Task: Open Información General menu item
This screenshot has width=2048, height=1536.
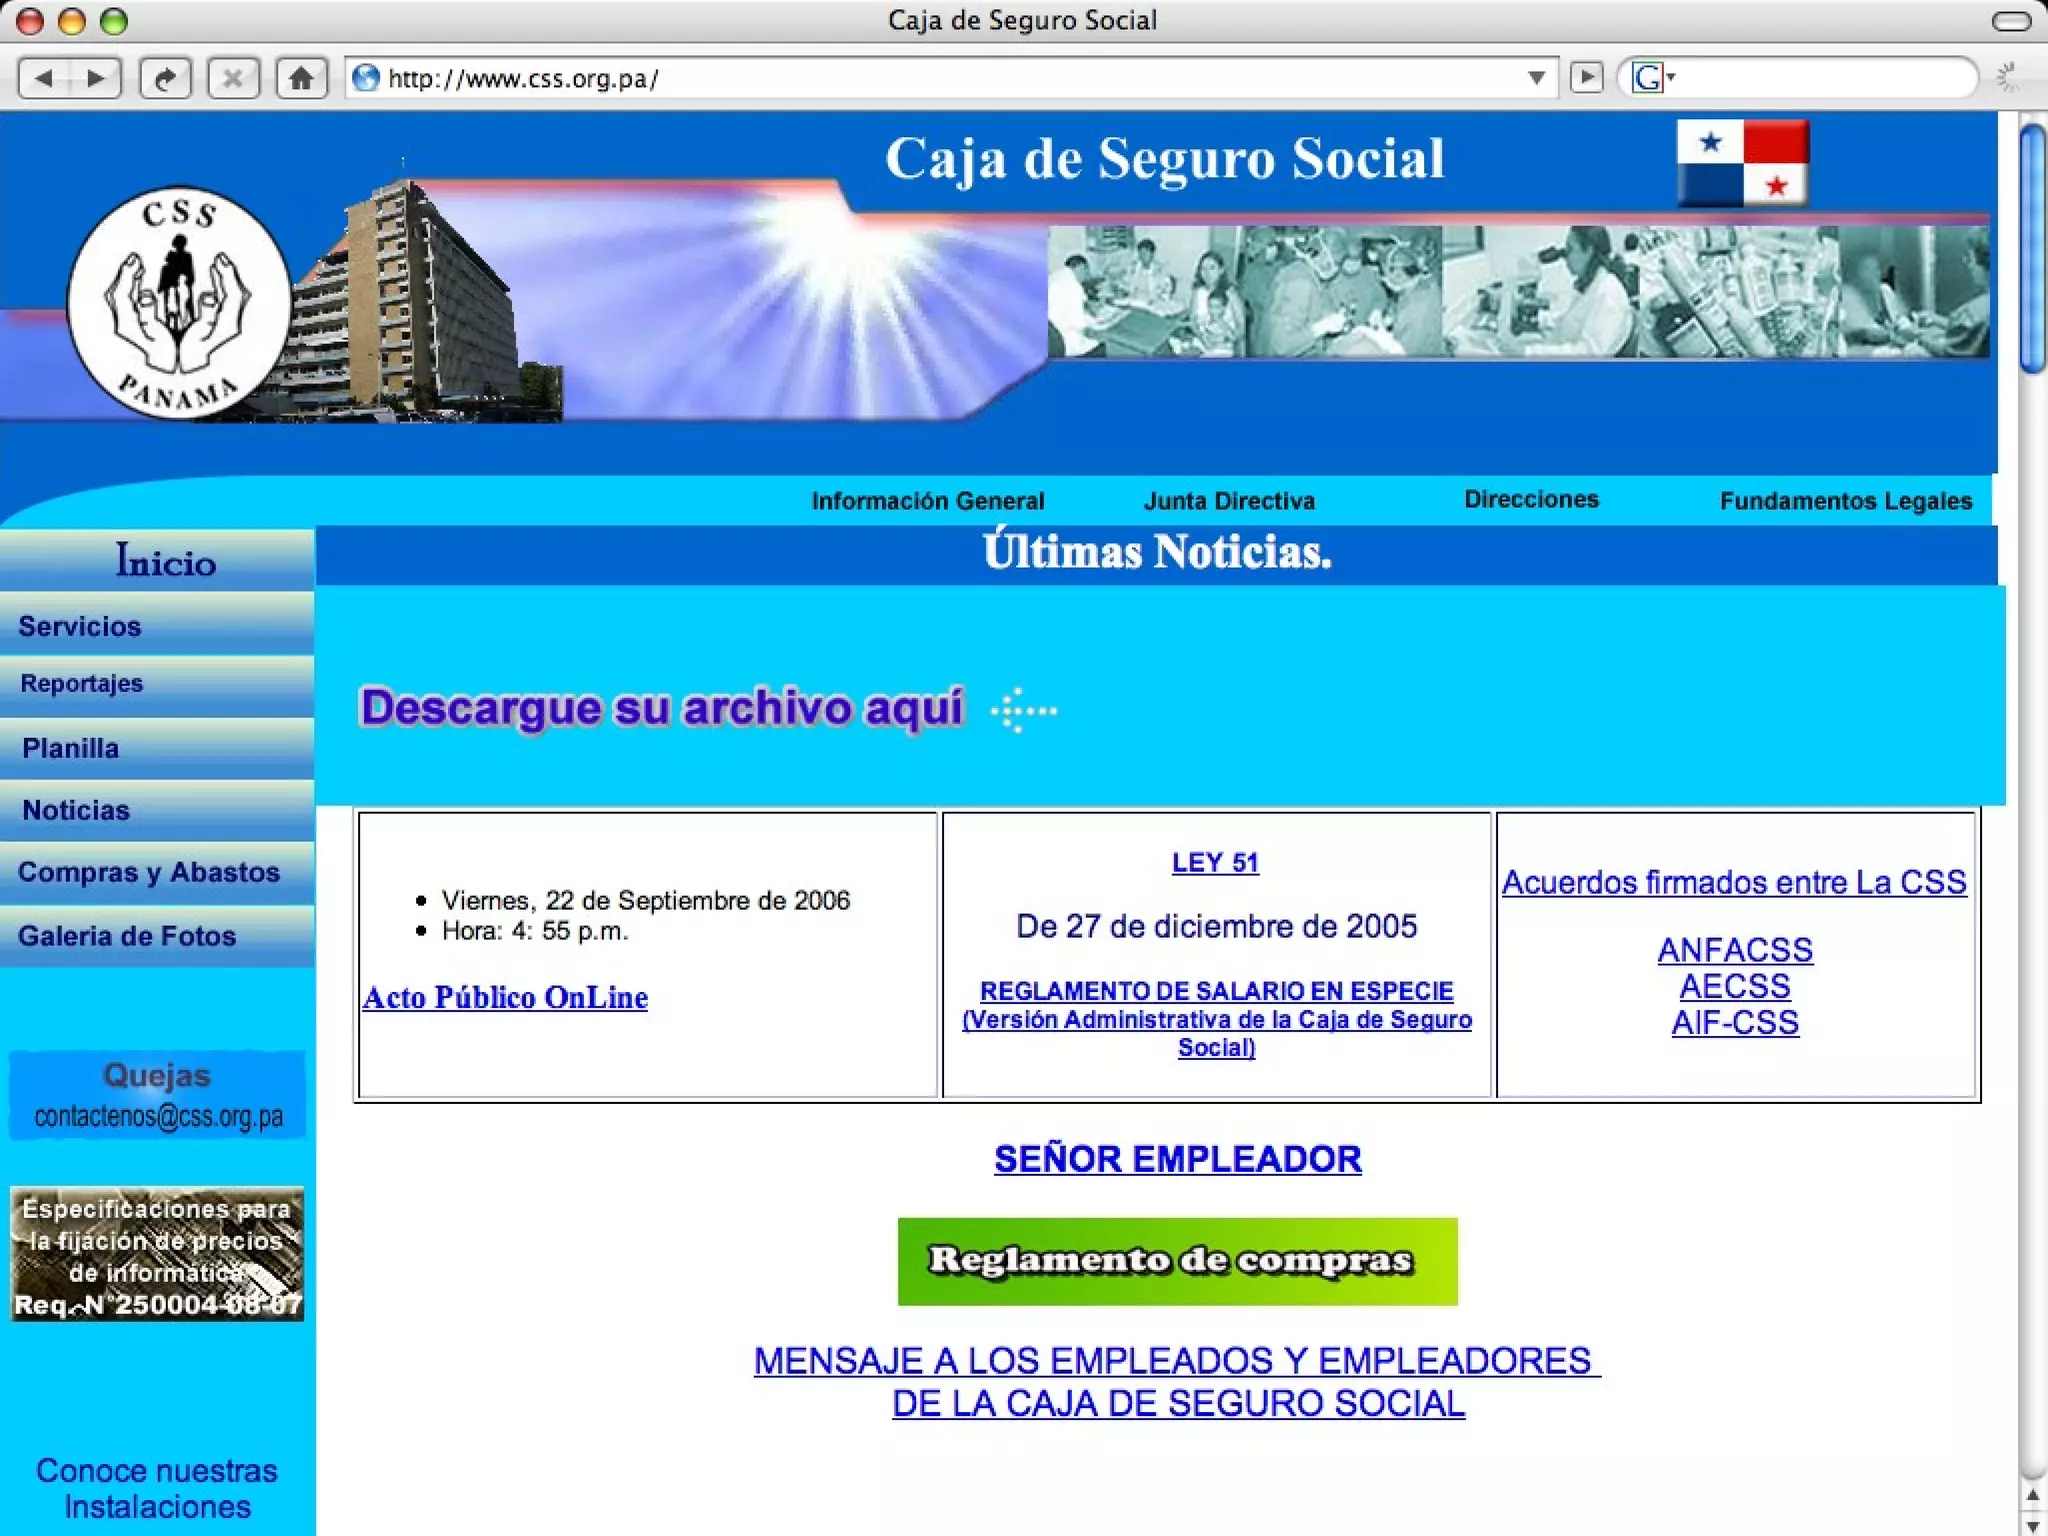Action: tap(927, 501)
